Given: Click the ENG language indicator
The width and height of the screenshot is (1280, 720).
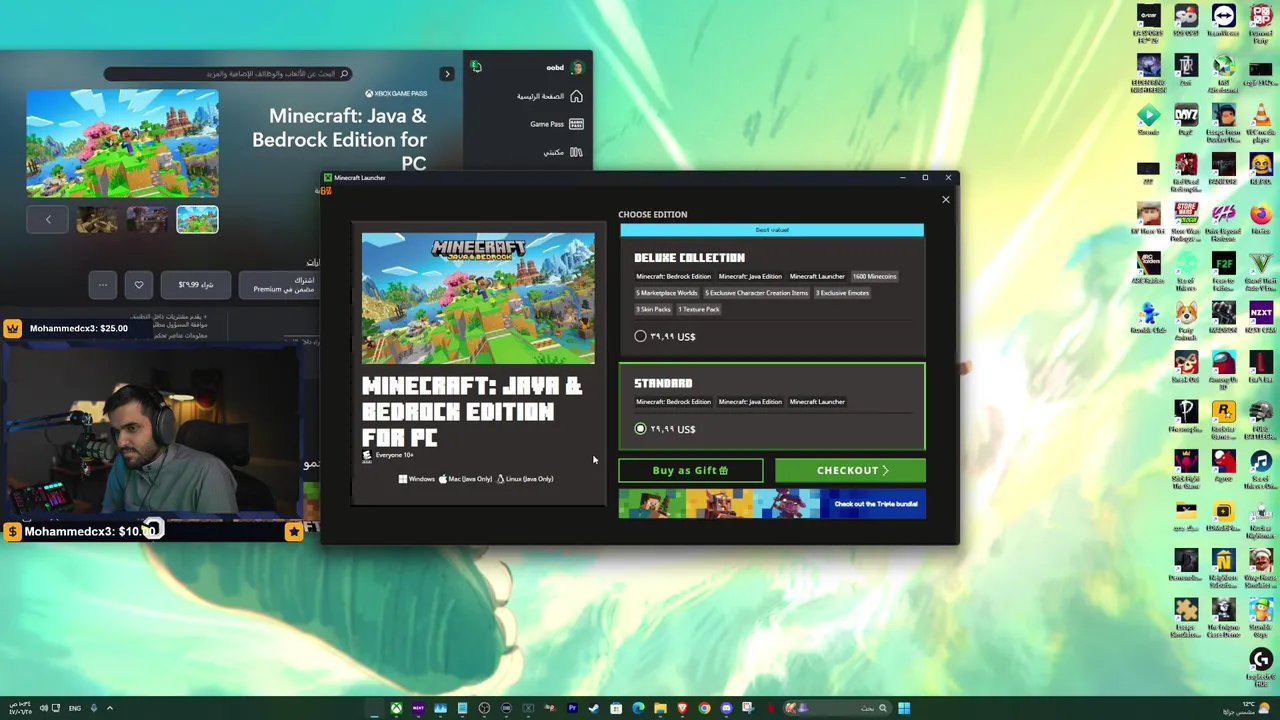Looking at the screenshot, I should [75, 708].
